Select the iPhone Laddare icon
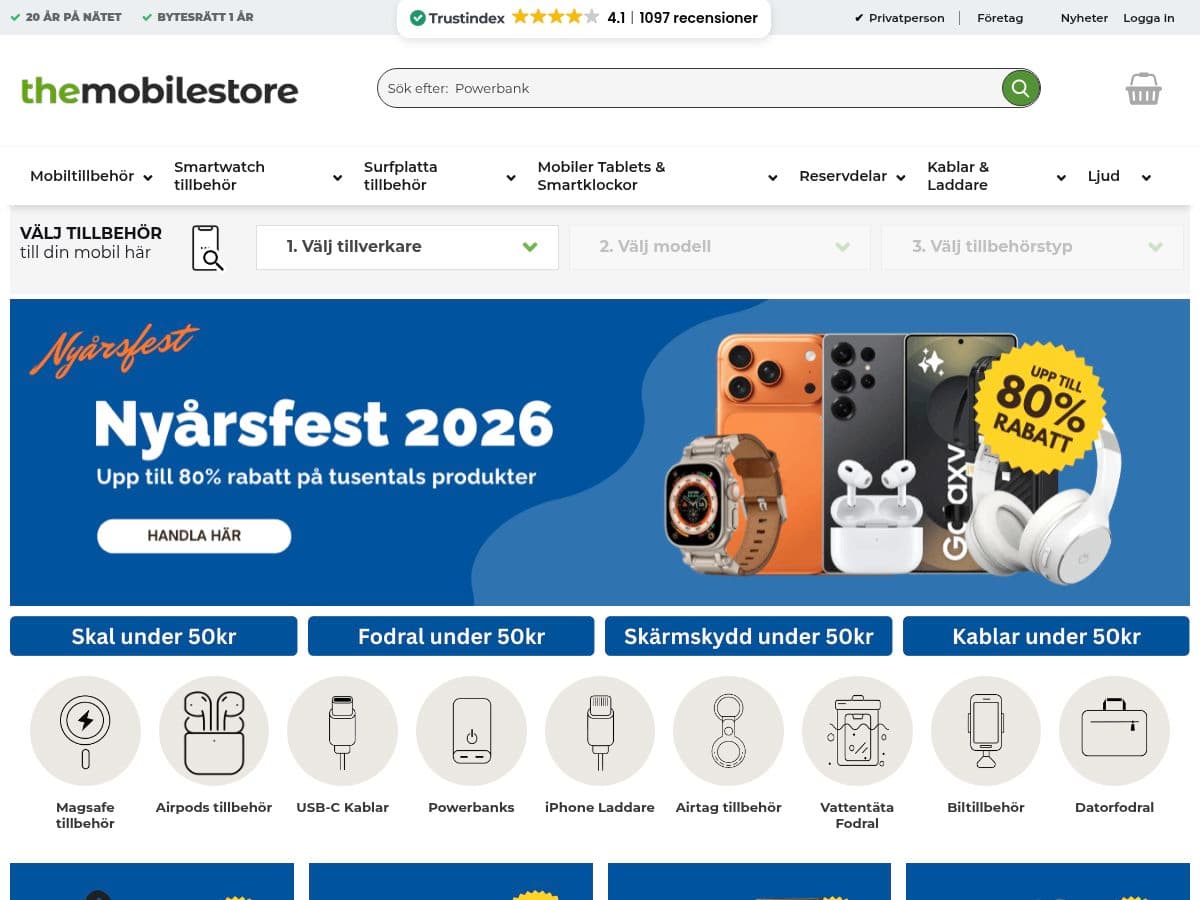Image resolution: width=1200 pixels, height=900 pixels. [x=600, y=731]
